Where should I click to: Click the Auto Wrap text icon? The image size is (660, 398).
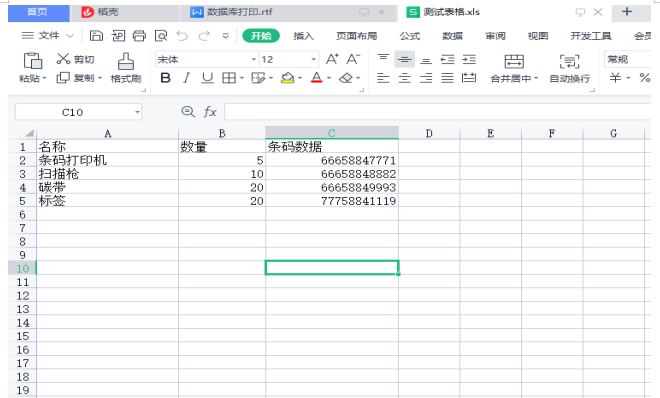pyautogui.click(x=570, y=61)
